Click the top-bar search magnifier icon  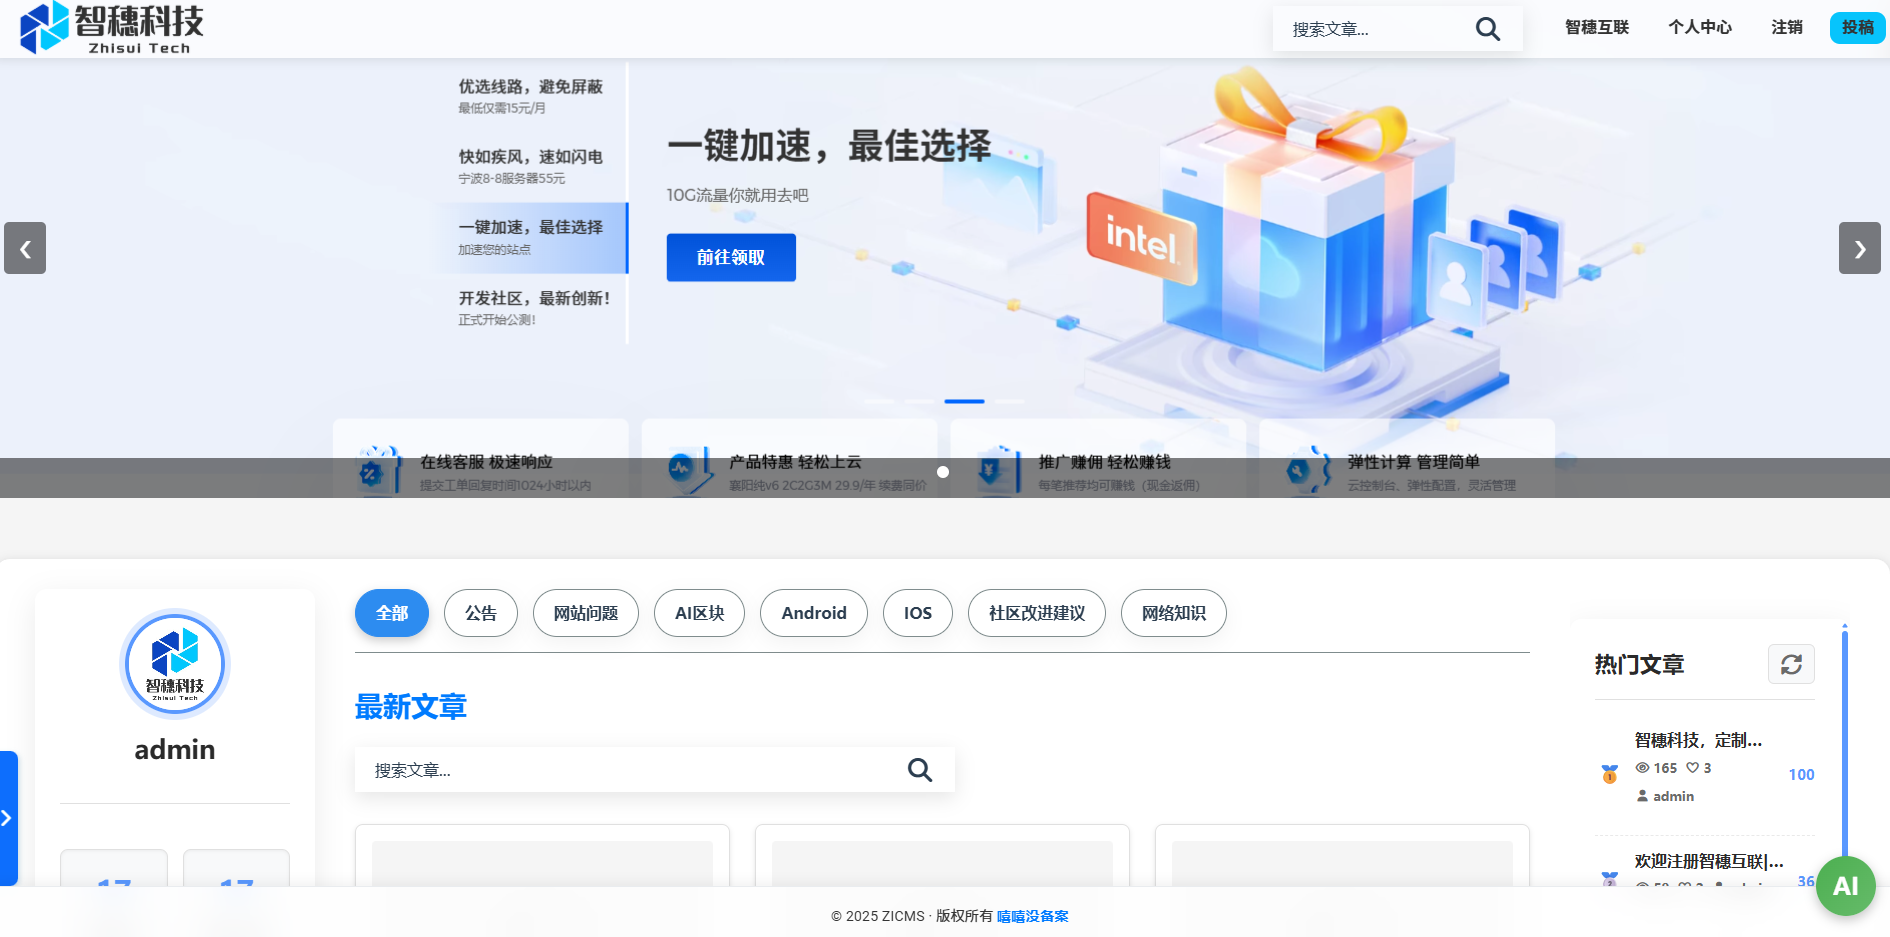click(x=1487, y=29)
